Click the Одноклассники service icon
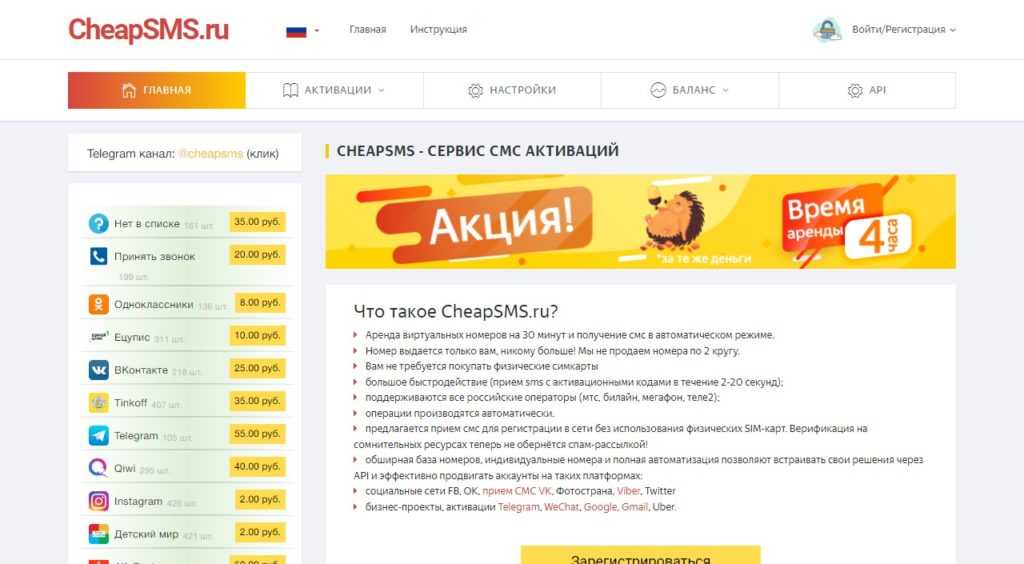The image size is (1024, 564). pyautogui.click(x=99, y=304)
